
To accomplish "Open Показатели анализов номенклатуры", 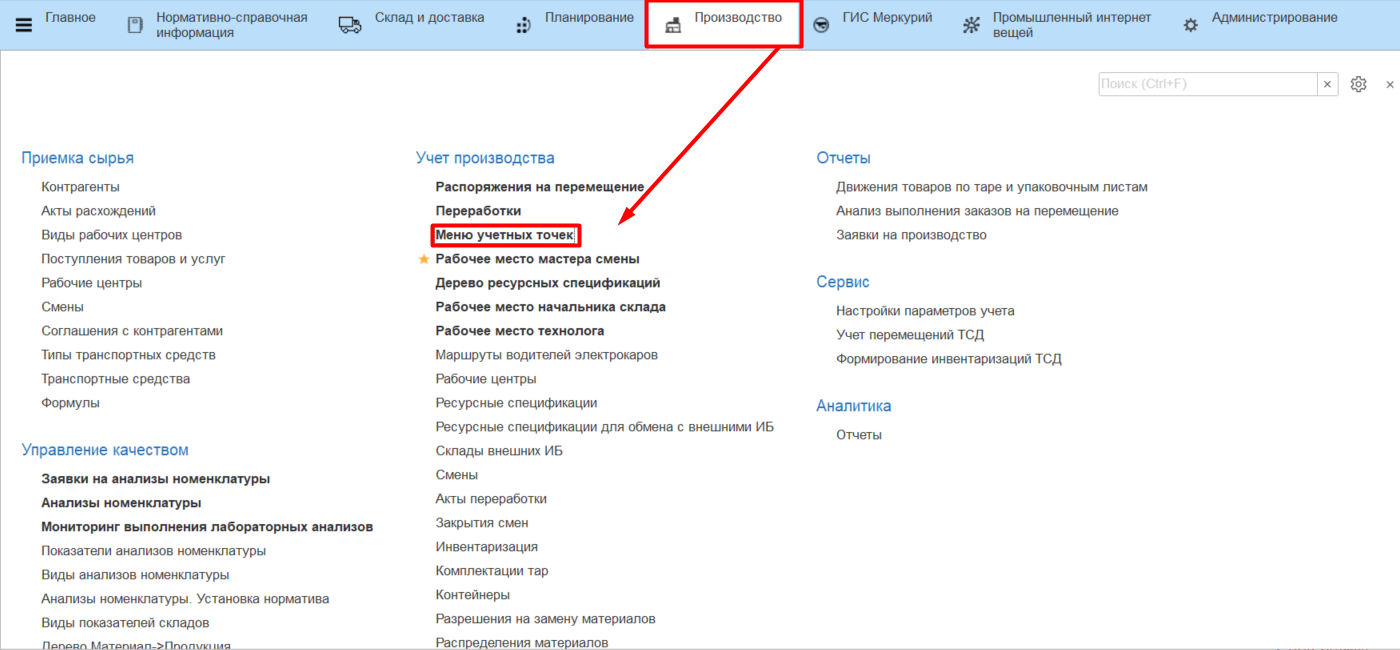I will 153,551.
